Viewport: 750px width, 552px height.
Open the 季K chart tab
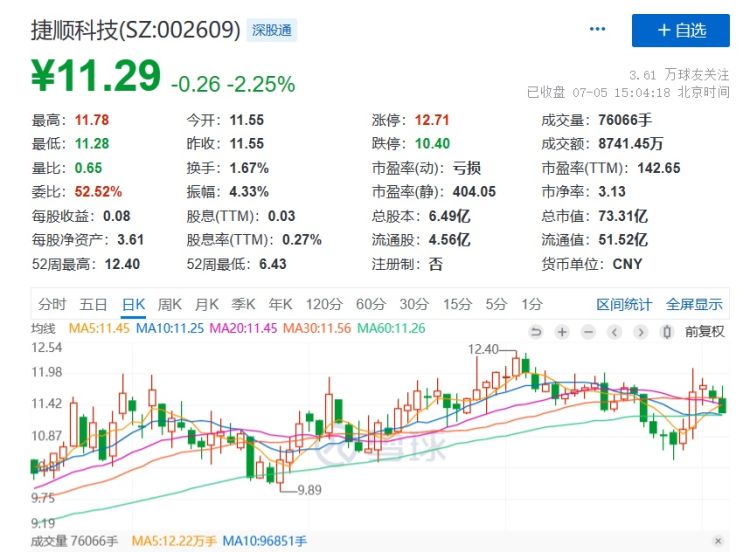point(243,304)
